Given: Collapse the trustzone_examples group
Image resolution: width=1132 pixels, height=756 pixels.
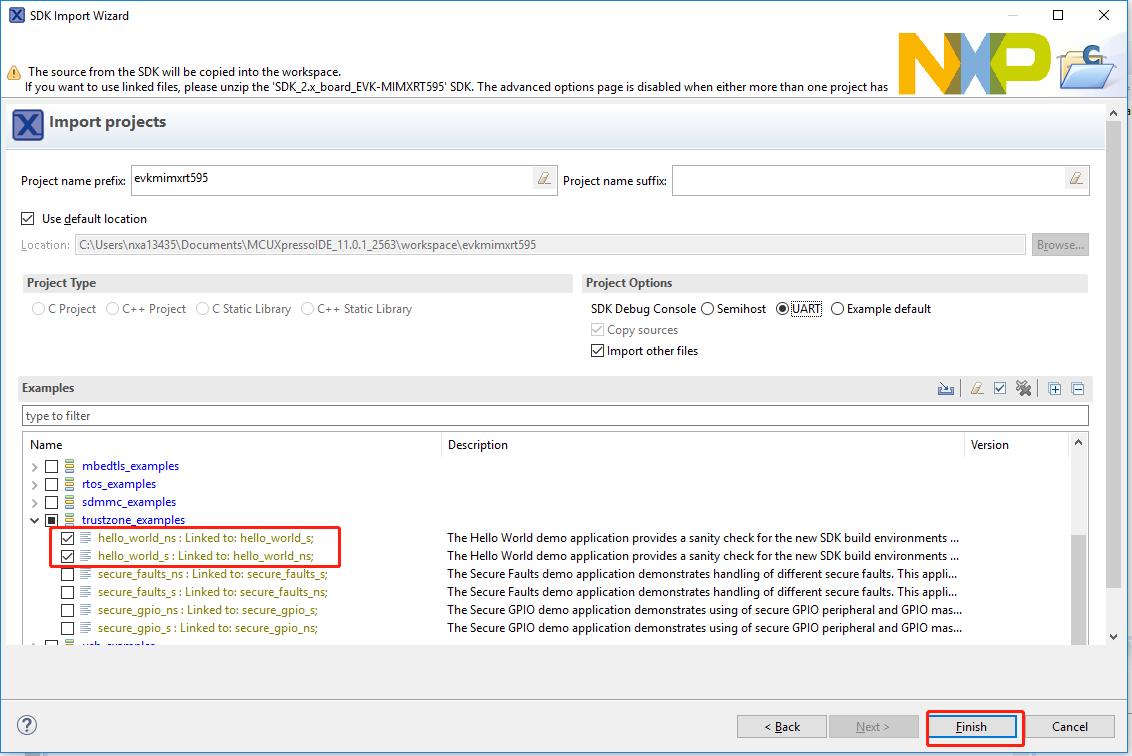Looking at the screenshot, I should click(35, 520).
